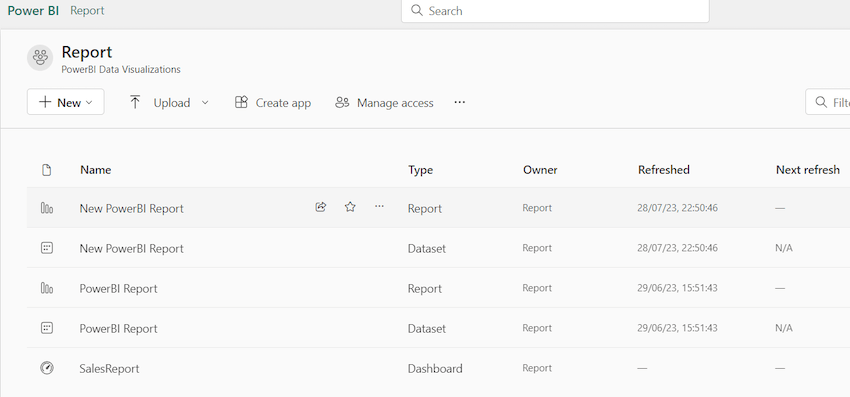Click the Manage access people icon

tap(342, 103)
